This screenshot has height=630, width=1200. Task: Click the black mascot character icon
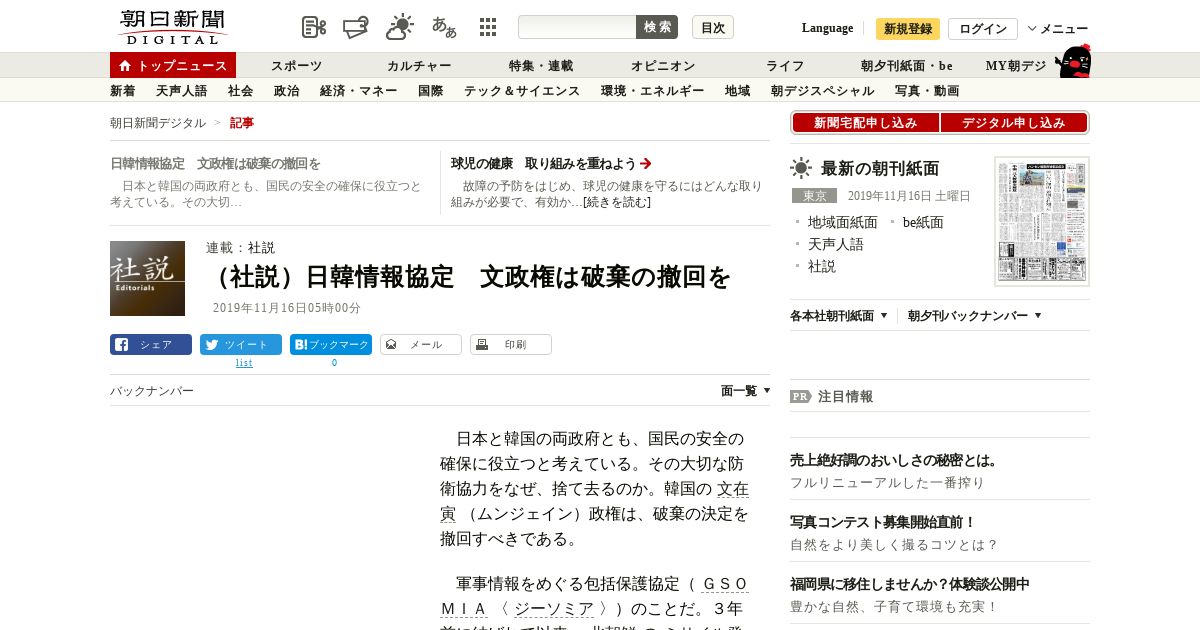point(1073,61)
